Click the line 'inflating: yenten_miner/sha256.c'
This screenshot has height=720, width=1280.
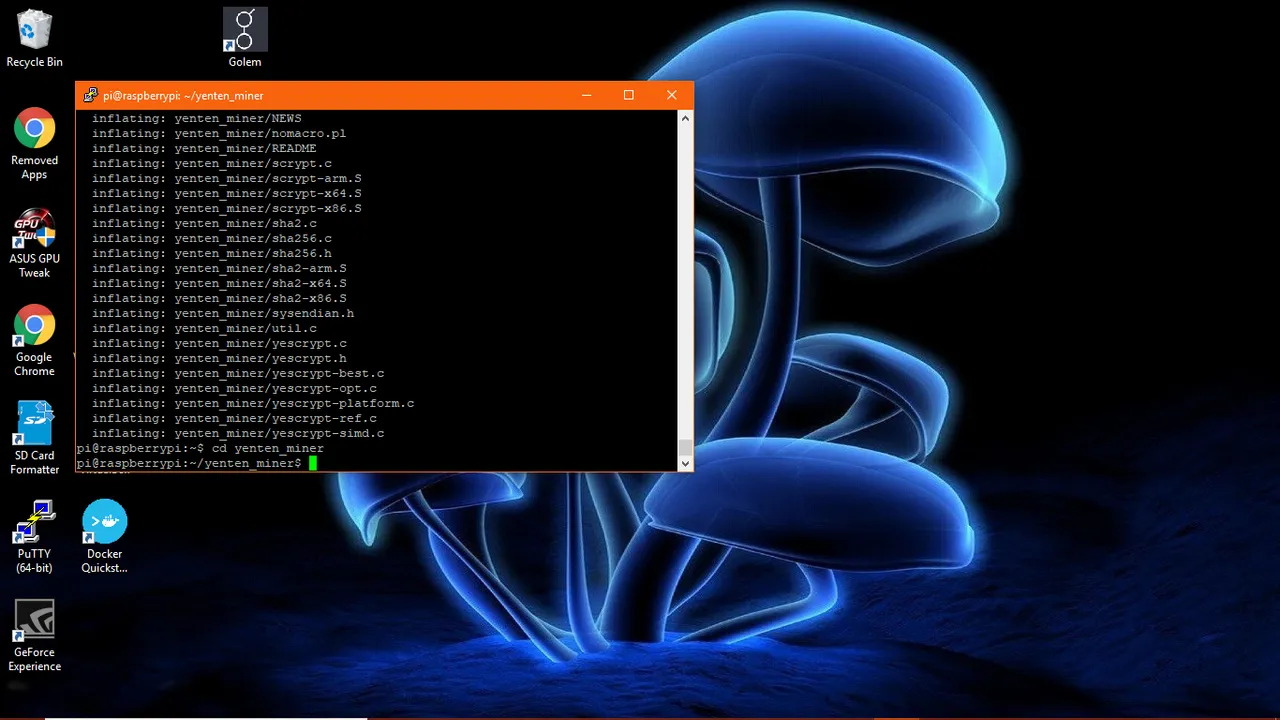212,238
